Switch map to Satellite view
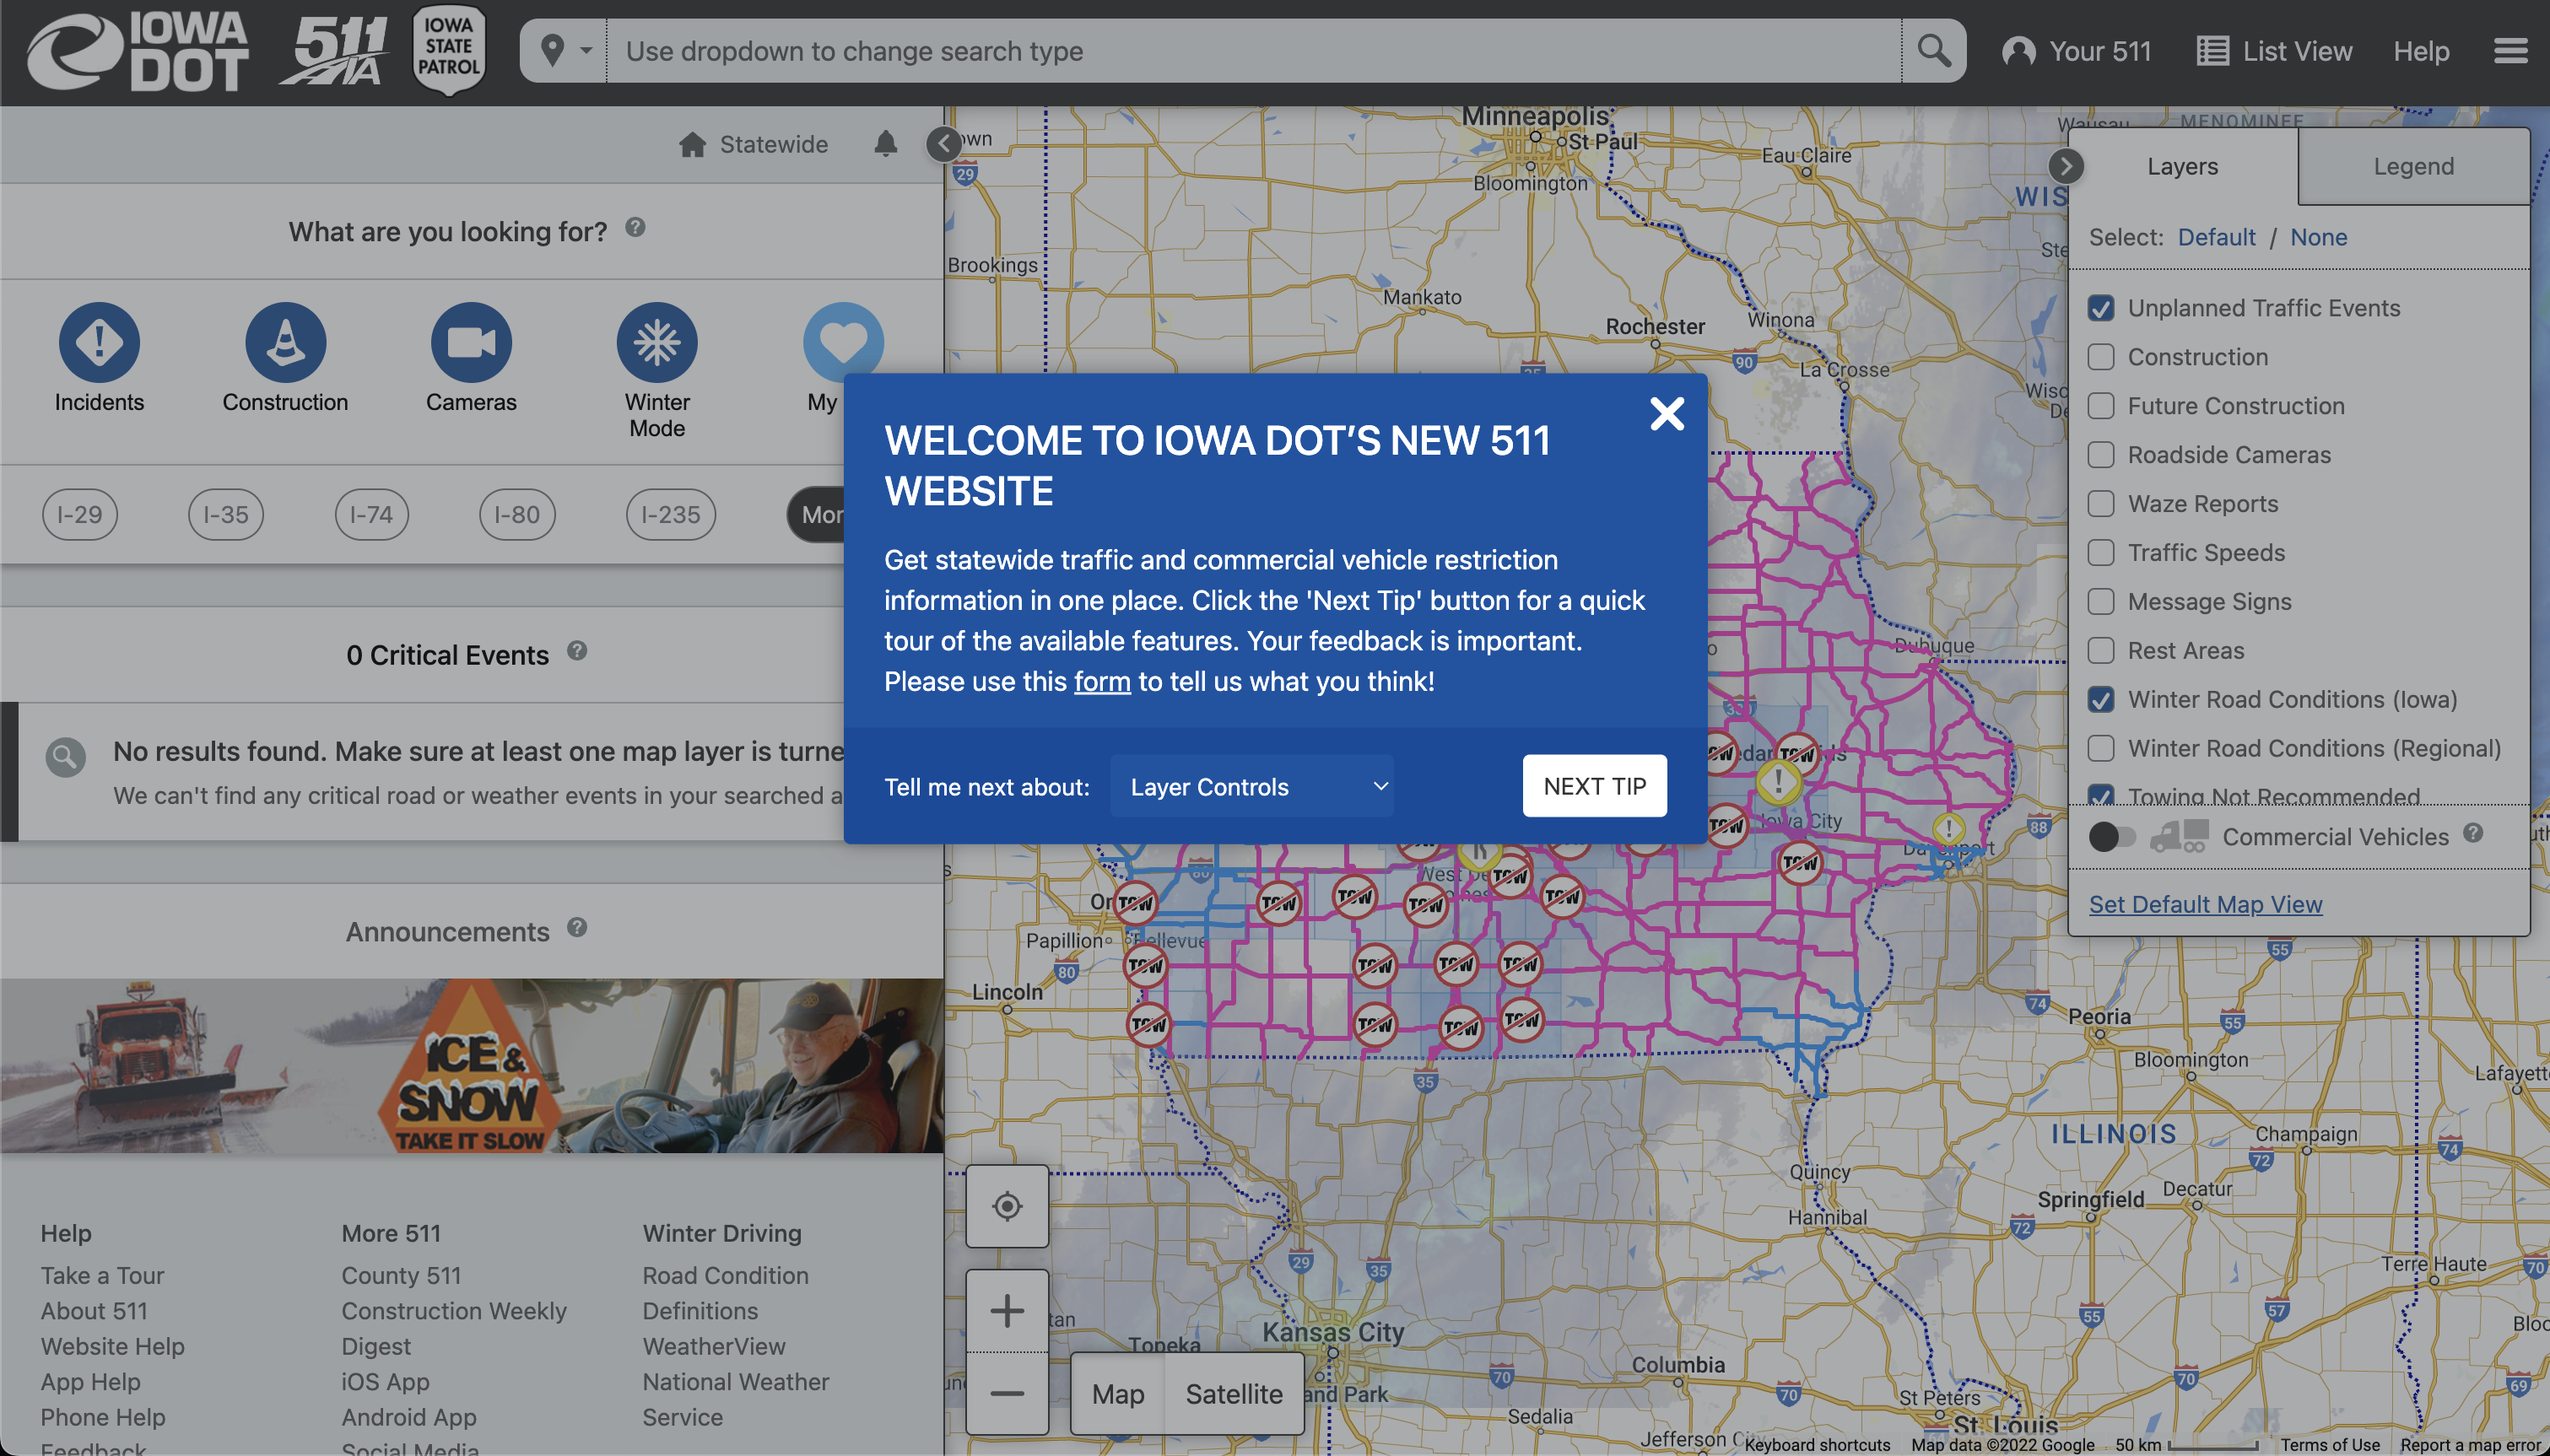 coord(1233,1393)
